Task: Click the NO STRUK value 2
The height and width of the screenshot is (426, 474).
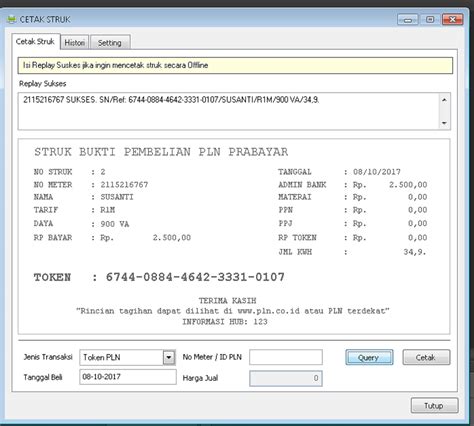Action: pos(103,172)
